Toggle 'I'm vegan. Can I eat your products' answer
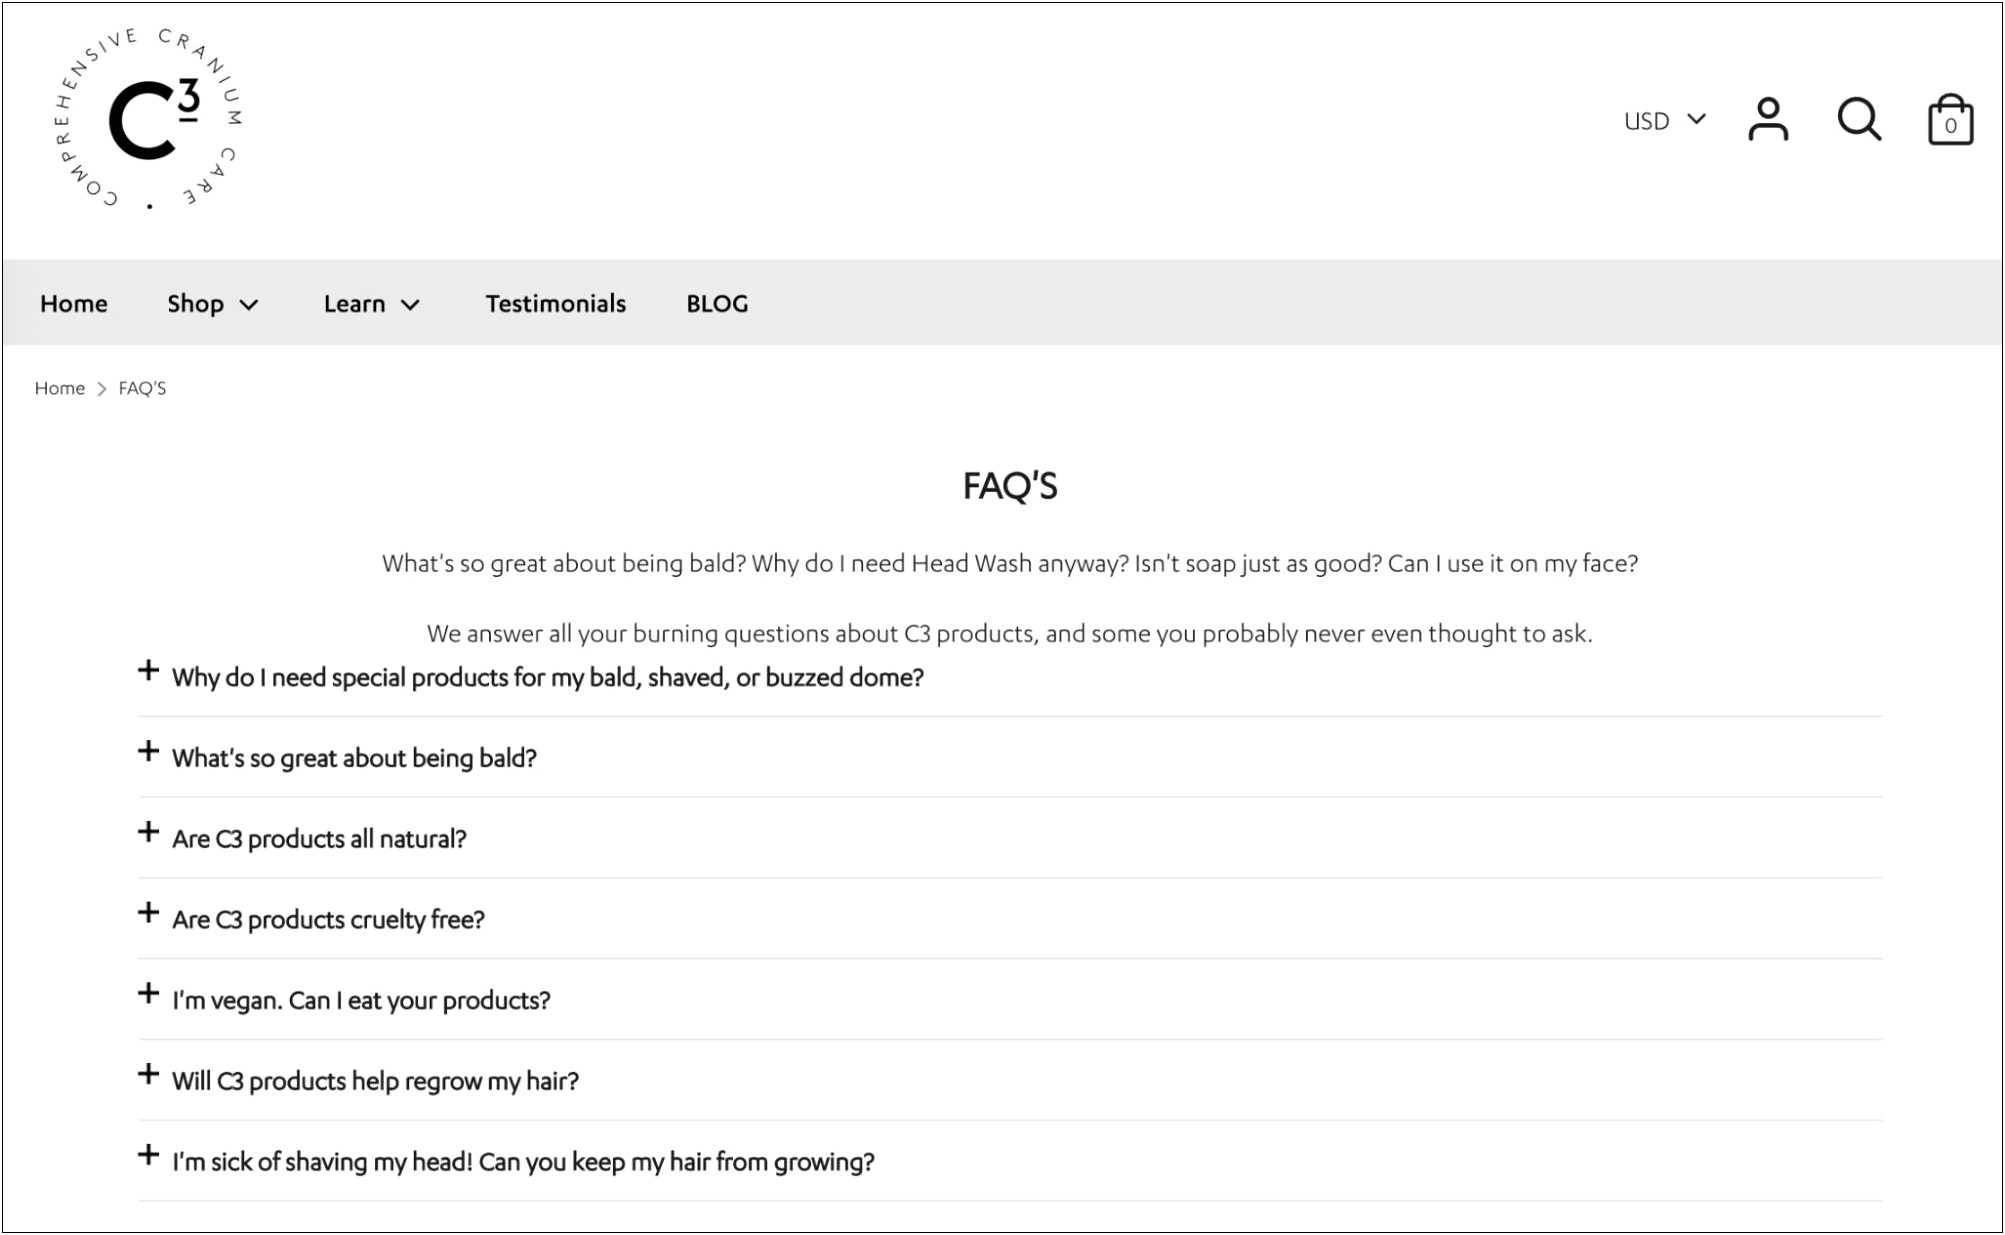This screenshot has width=2005, height=1235. click(149, 999)
